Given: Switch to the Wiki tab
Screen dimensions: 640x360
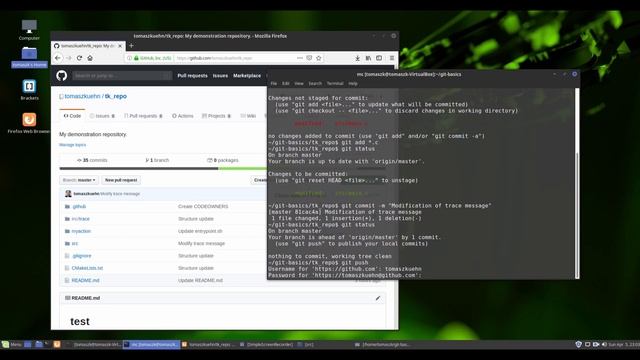Looking at the screenshot, I should tap(248, 116).
